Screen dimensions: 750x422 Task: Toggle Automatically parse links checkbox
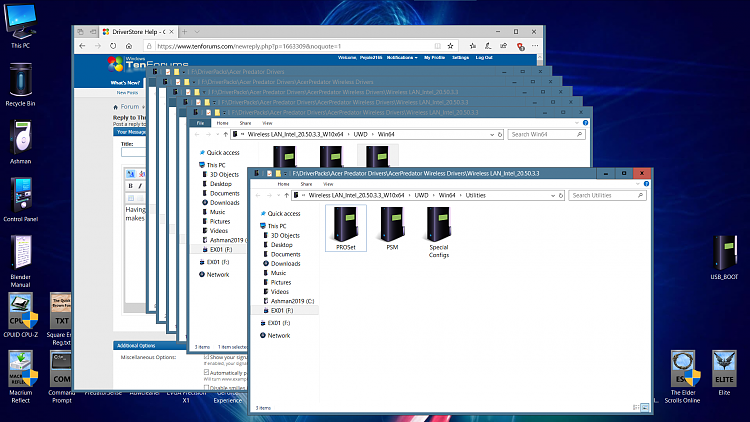[x=207, y=372]
